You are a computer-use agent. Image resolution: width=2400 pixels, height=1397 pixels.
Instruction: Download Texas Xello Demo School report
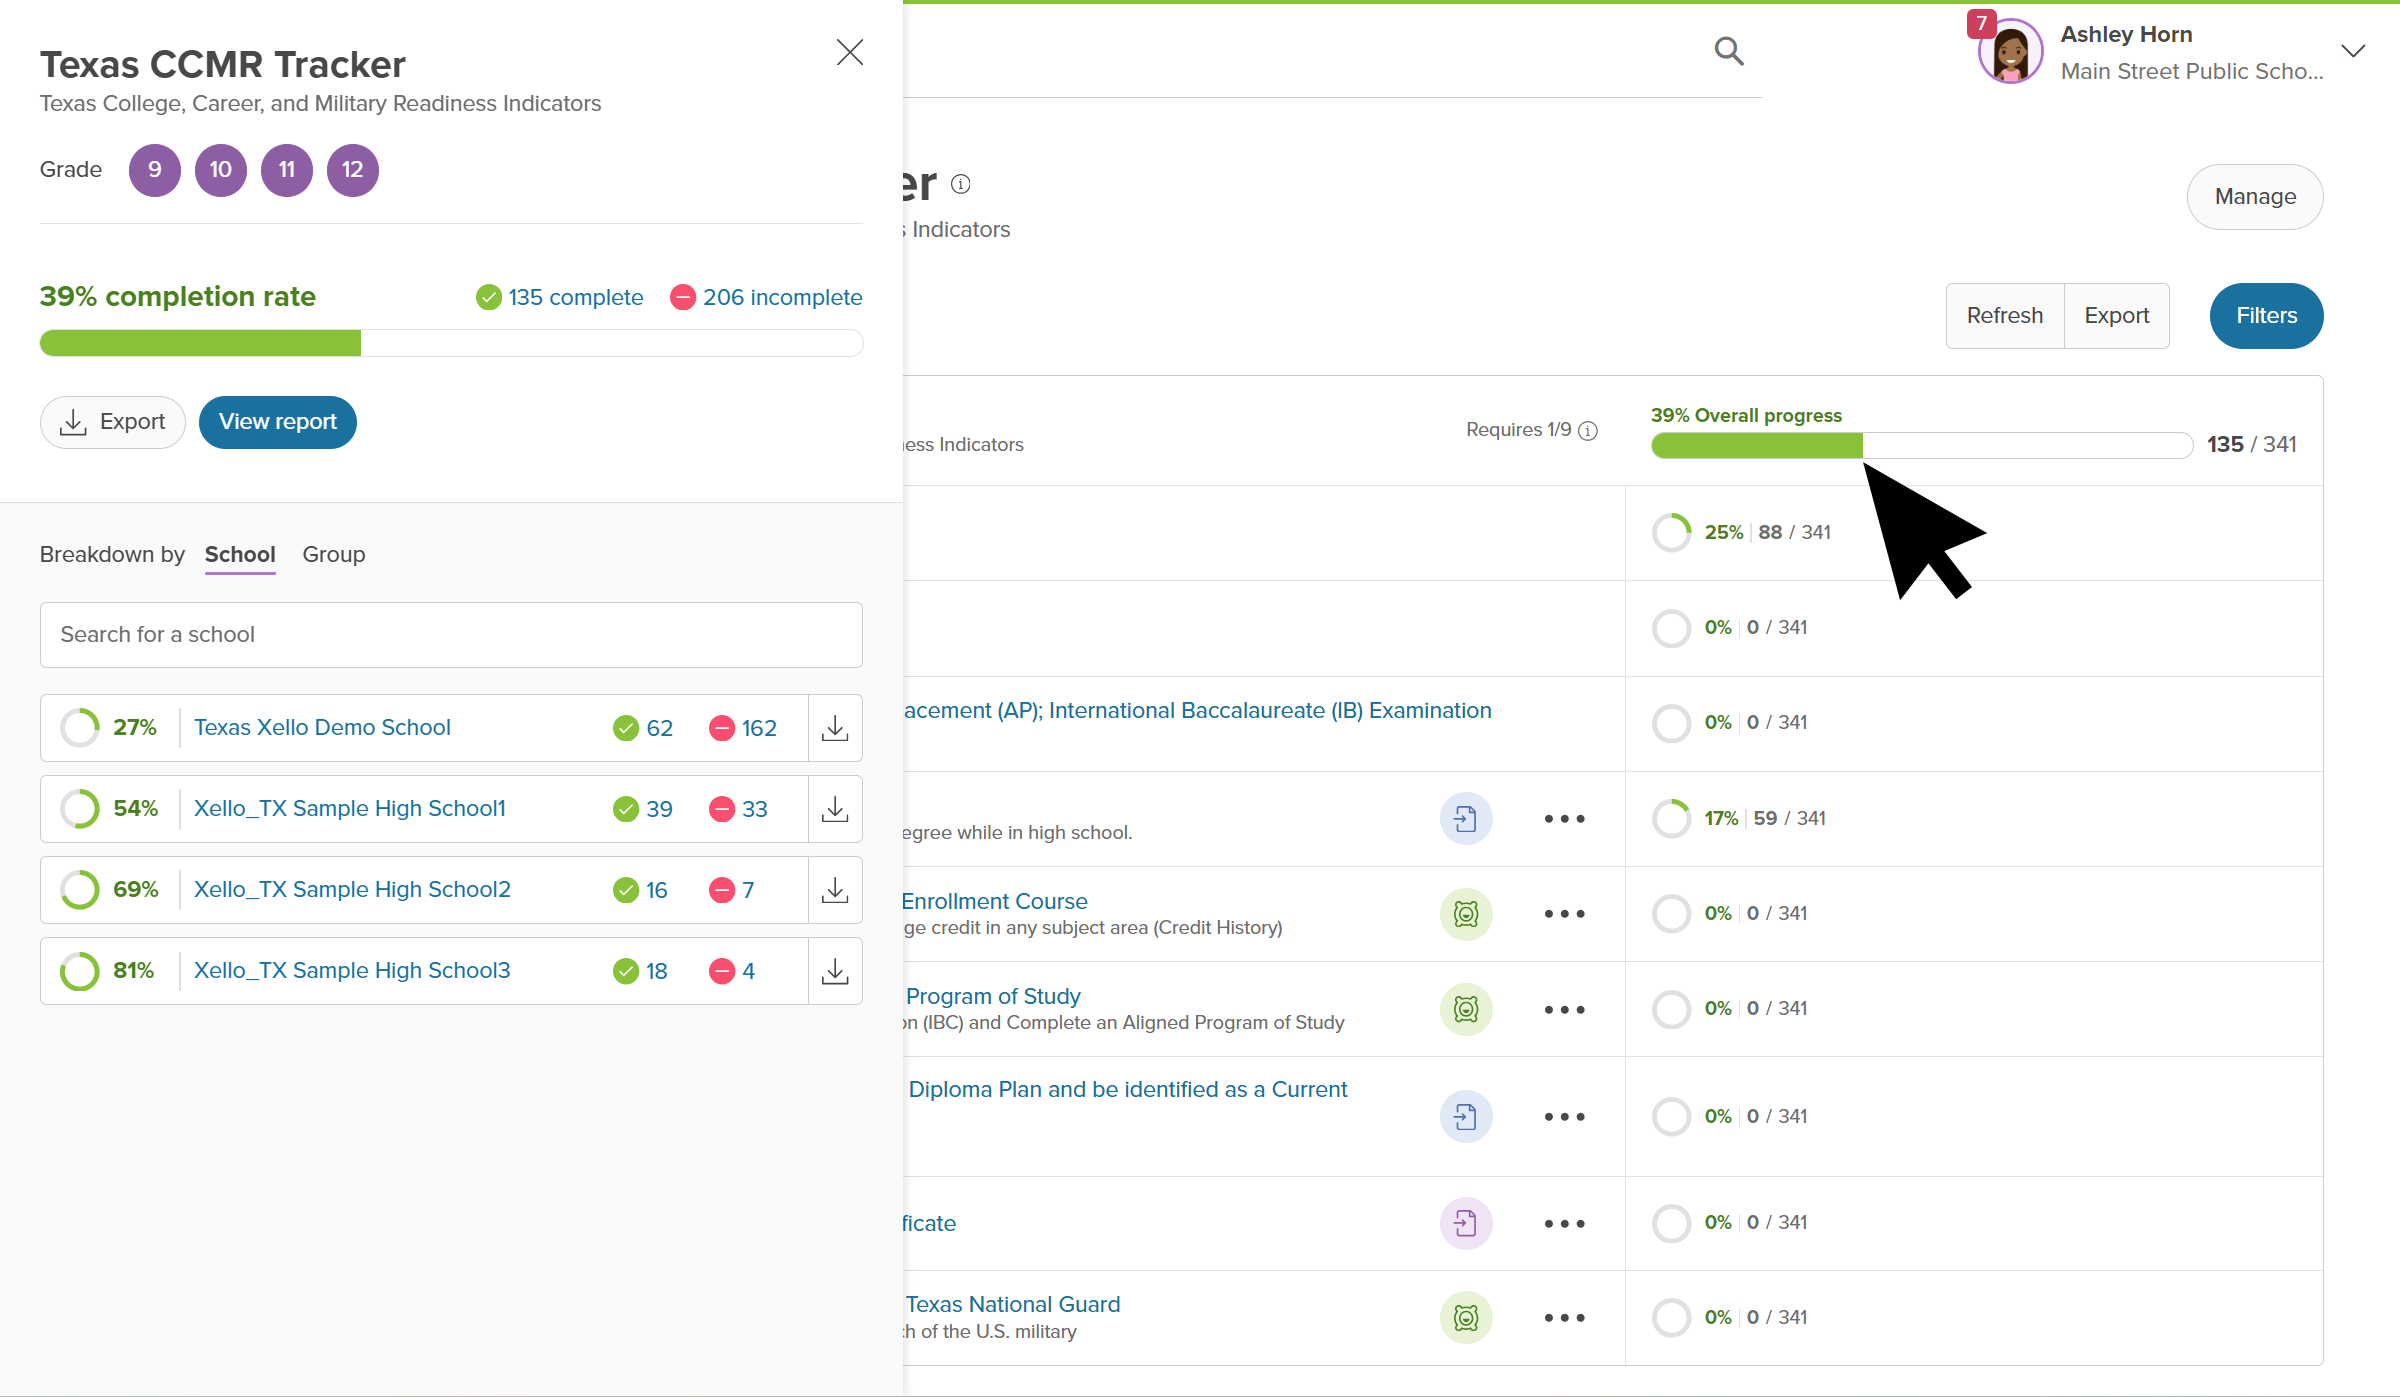click(835, 728)
